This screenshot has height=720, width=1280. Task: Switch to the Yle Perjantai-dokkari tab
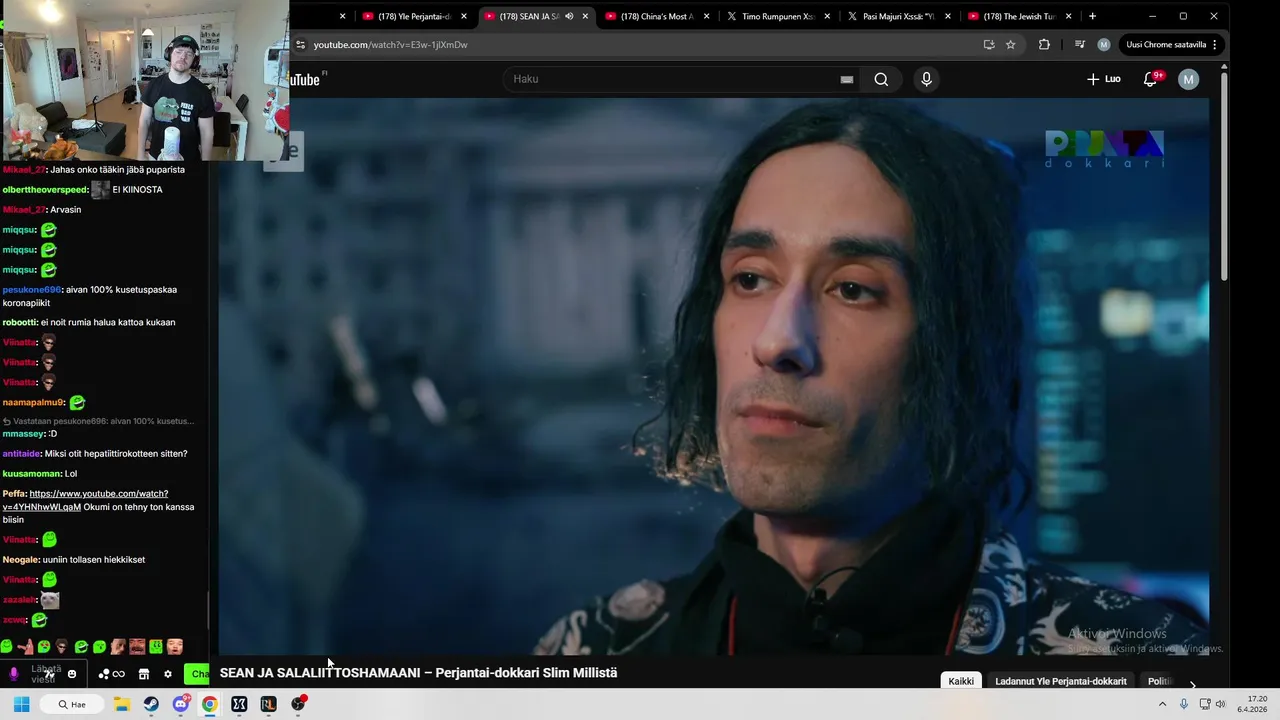(415, 16)
